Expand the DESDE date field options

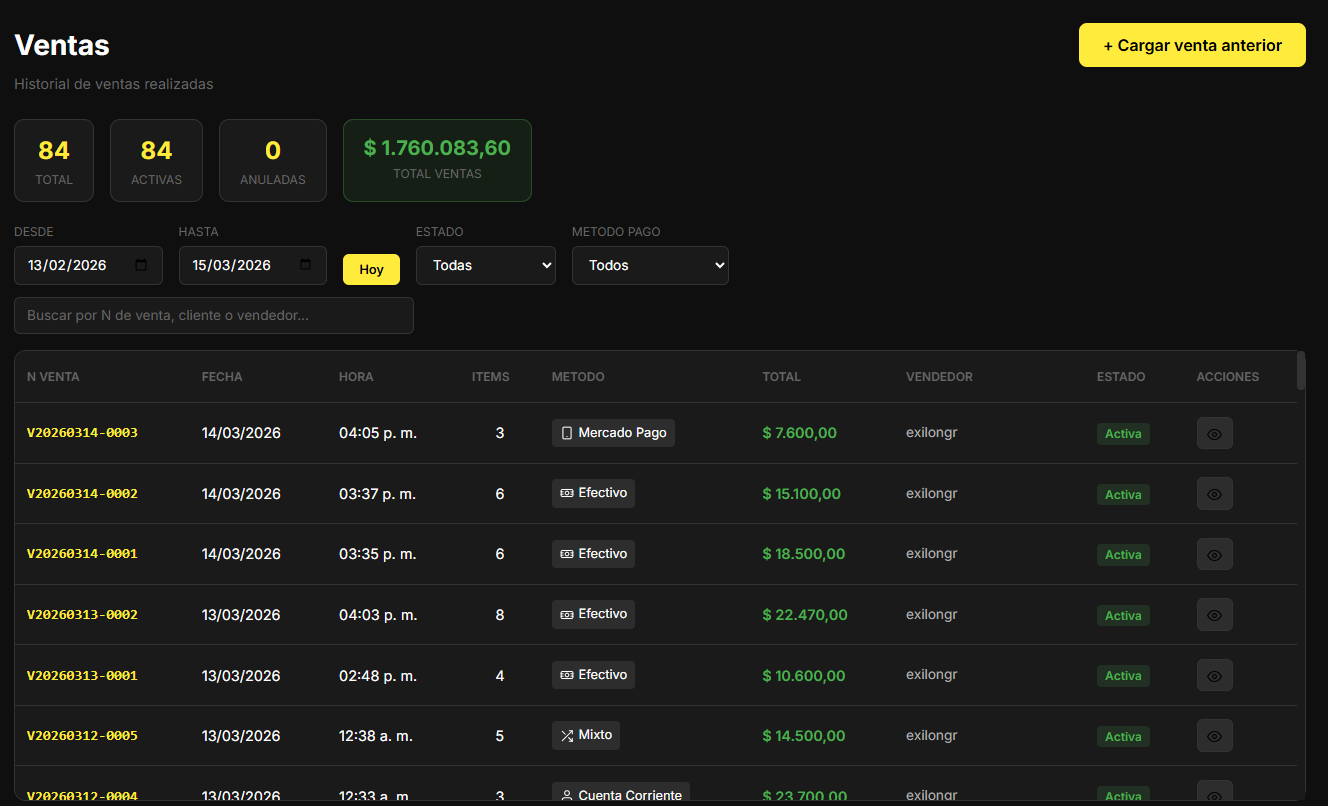(88, 265)
